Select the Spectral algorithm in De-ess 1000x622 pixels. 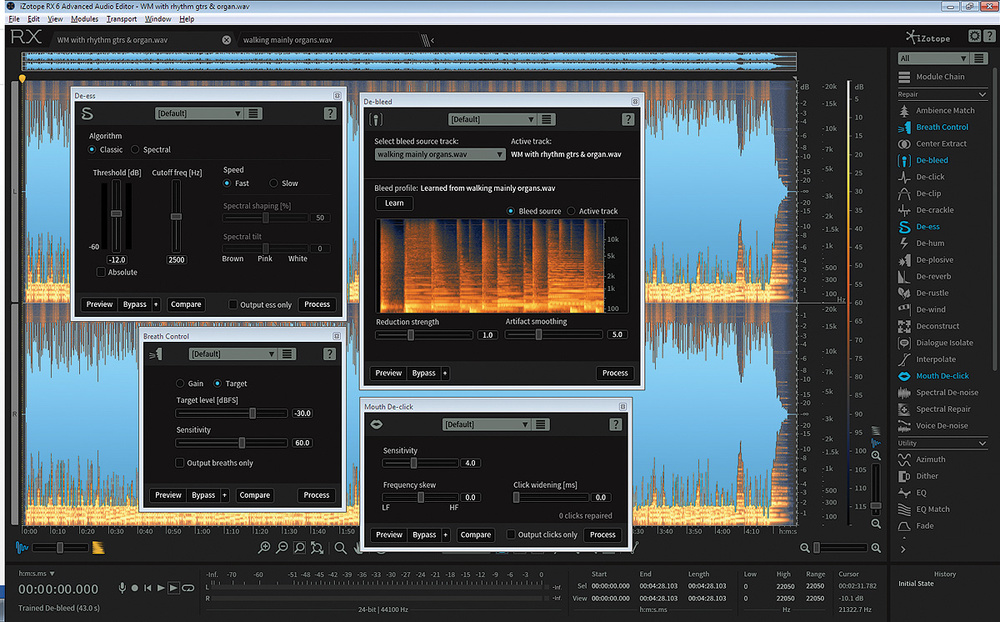point(135,149)
